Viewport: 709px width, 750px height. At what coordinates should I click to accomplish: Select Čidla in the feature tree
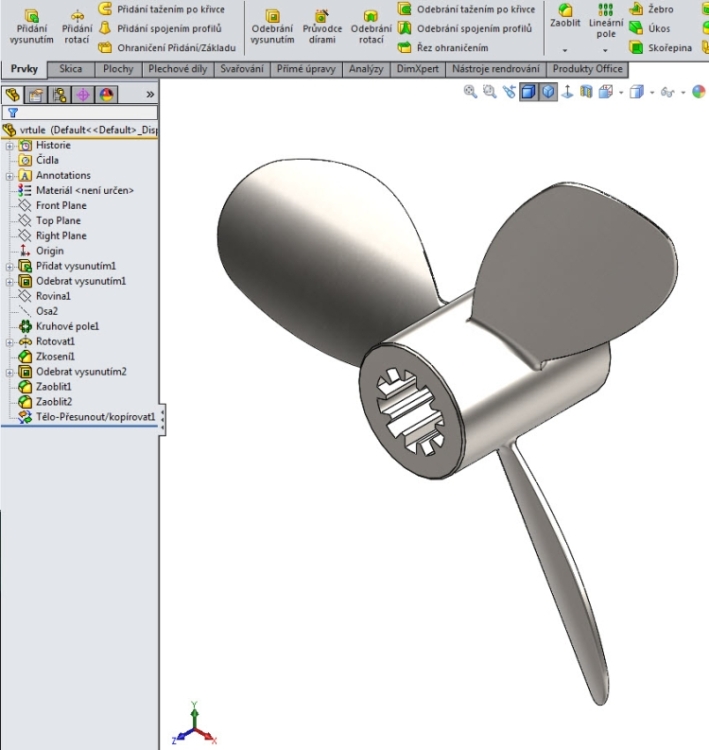click(x=38, y=160)
